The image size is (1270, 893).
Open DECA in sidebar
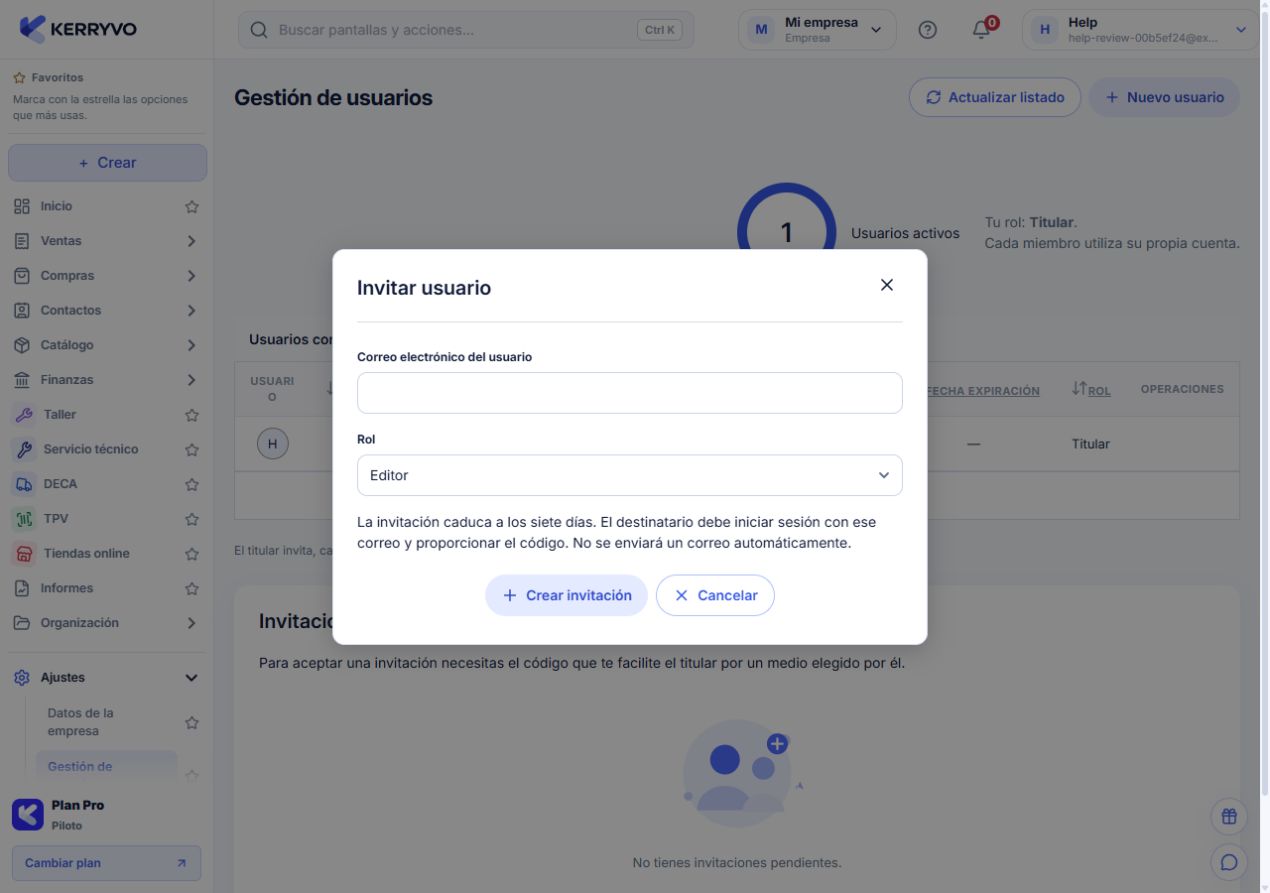click(x=60, y=484)
